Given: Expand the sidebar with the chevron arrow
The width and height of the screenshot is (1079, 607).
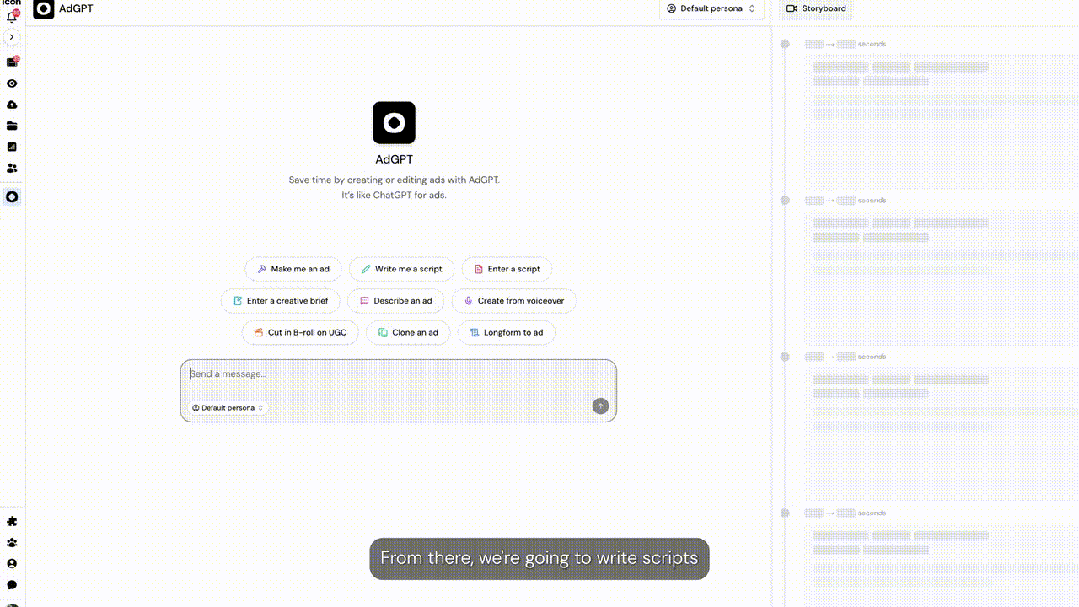Looking at the screenshot, I should (x=12, y=37).
